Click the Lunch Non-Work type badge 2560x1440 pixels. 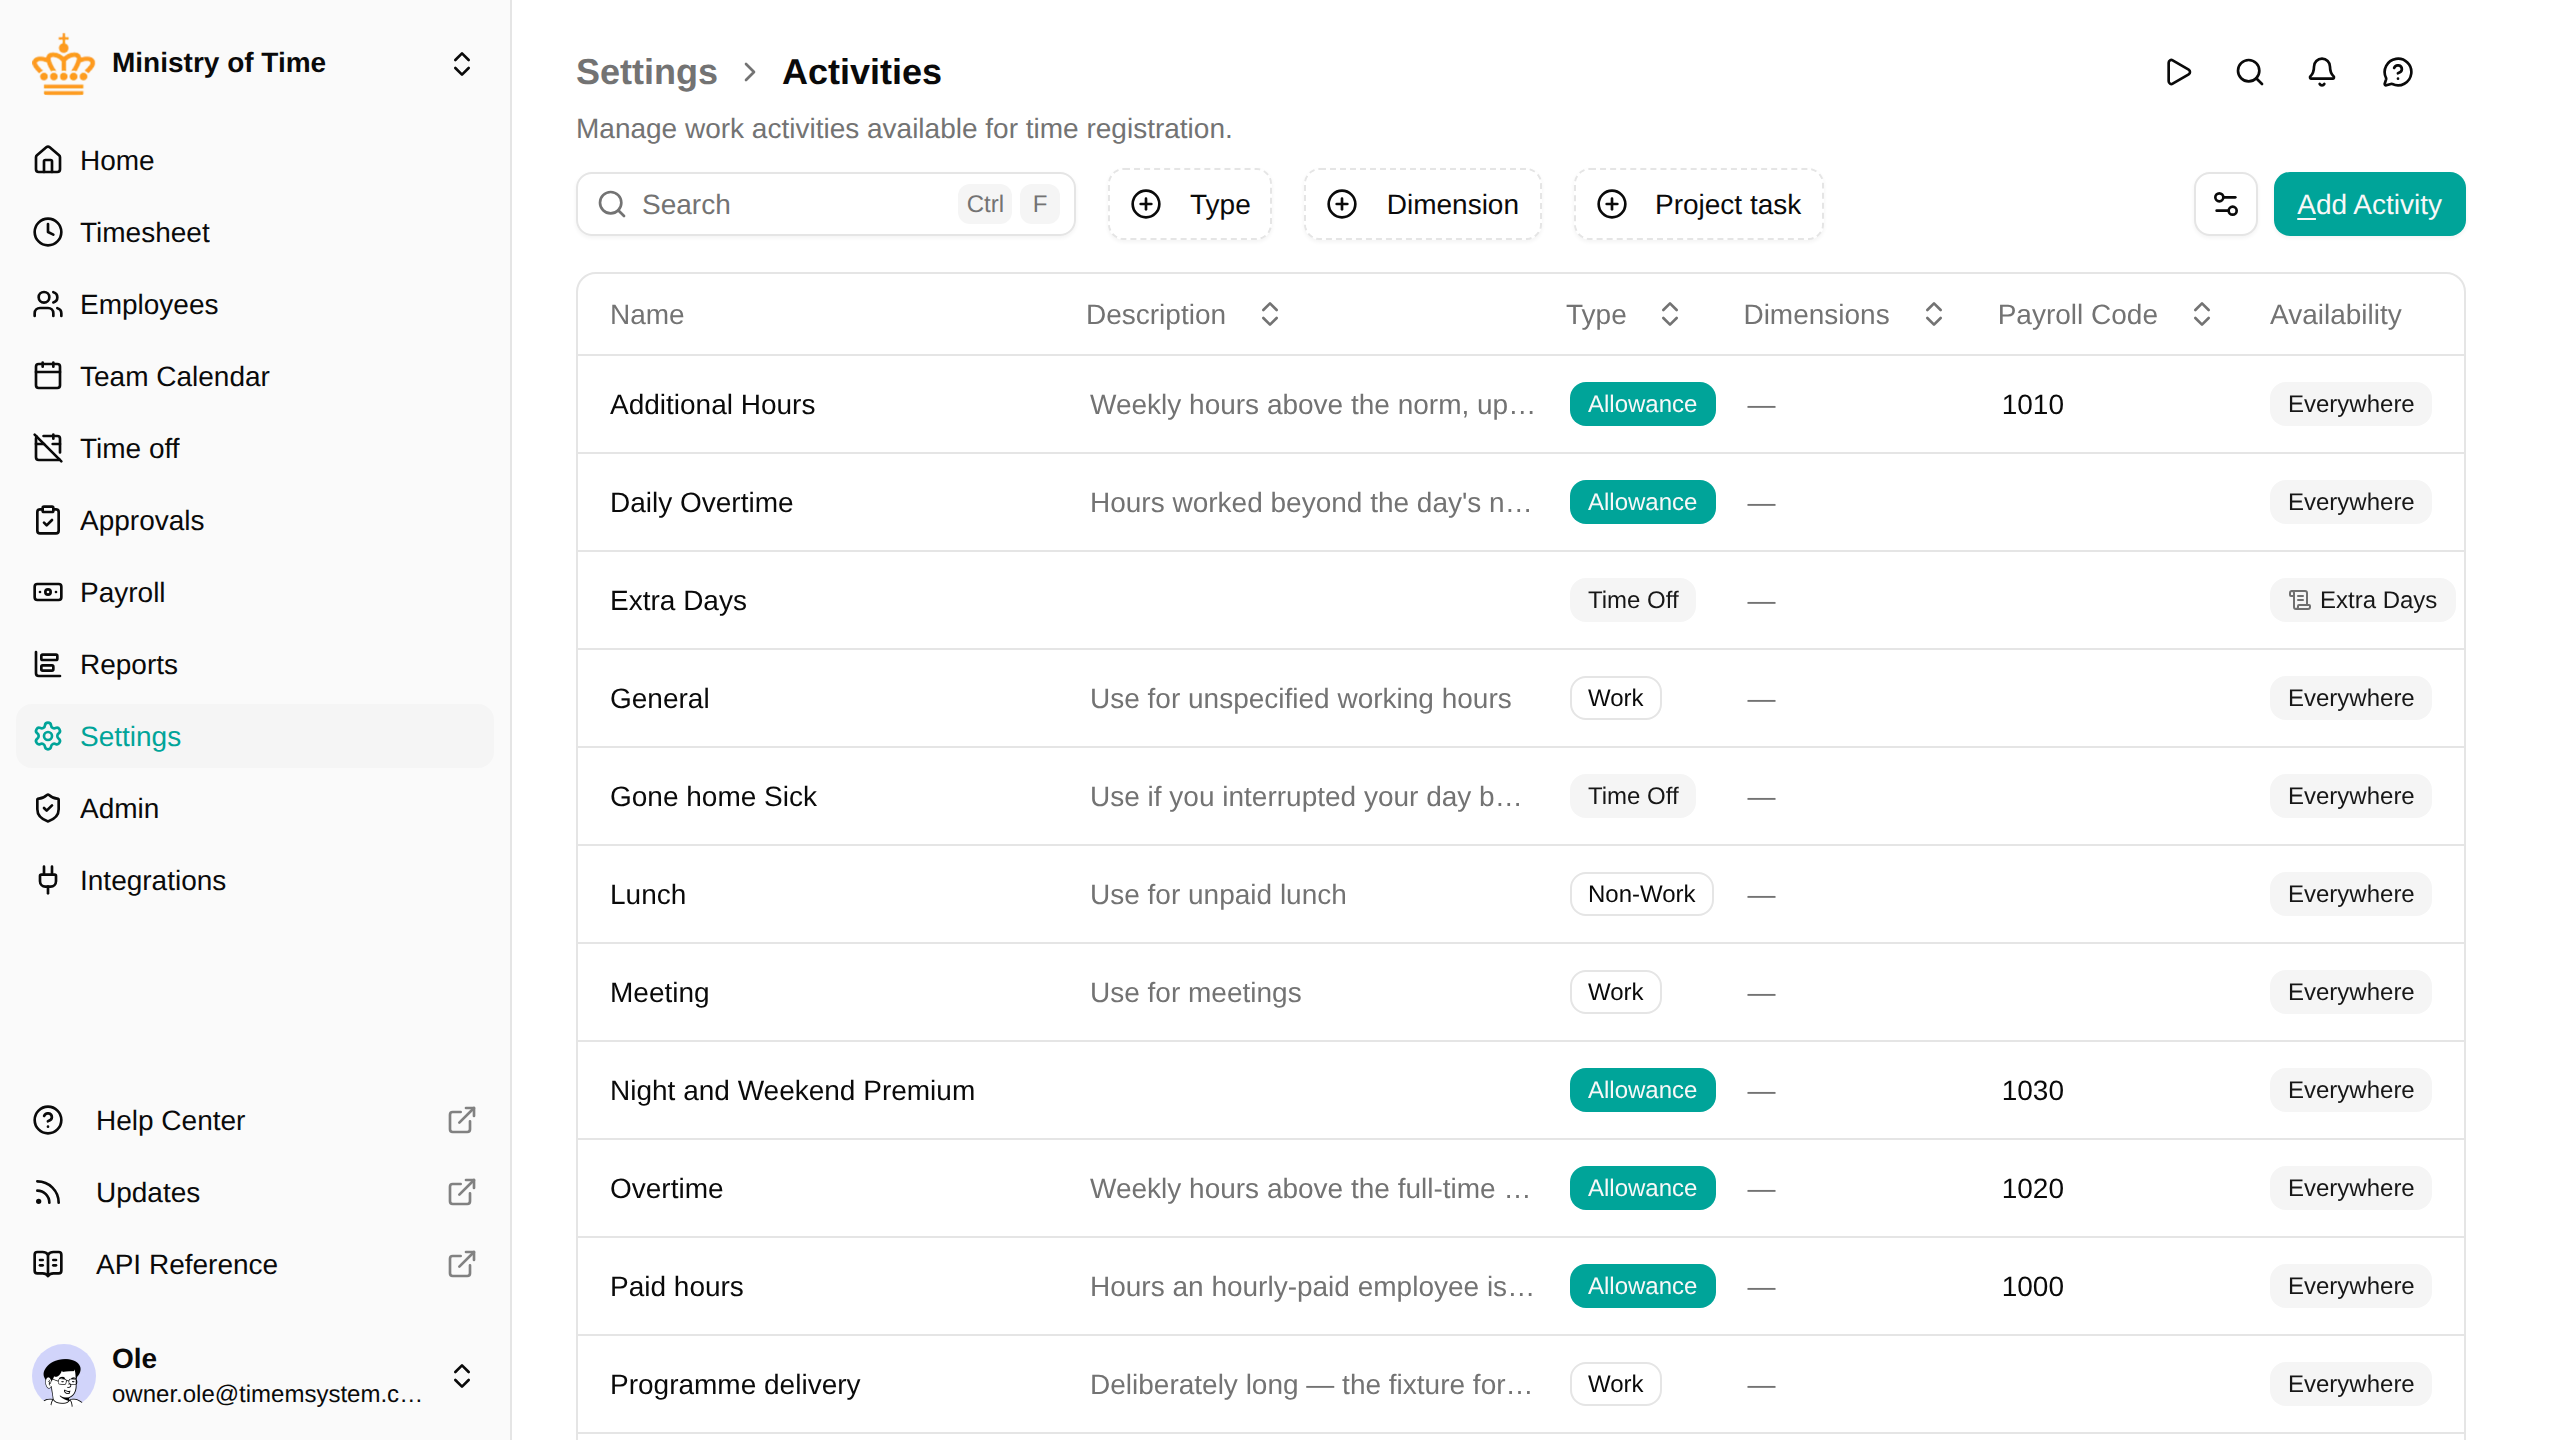(x=1641, y=894)
